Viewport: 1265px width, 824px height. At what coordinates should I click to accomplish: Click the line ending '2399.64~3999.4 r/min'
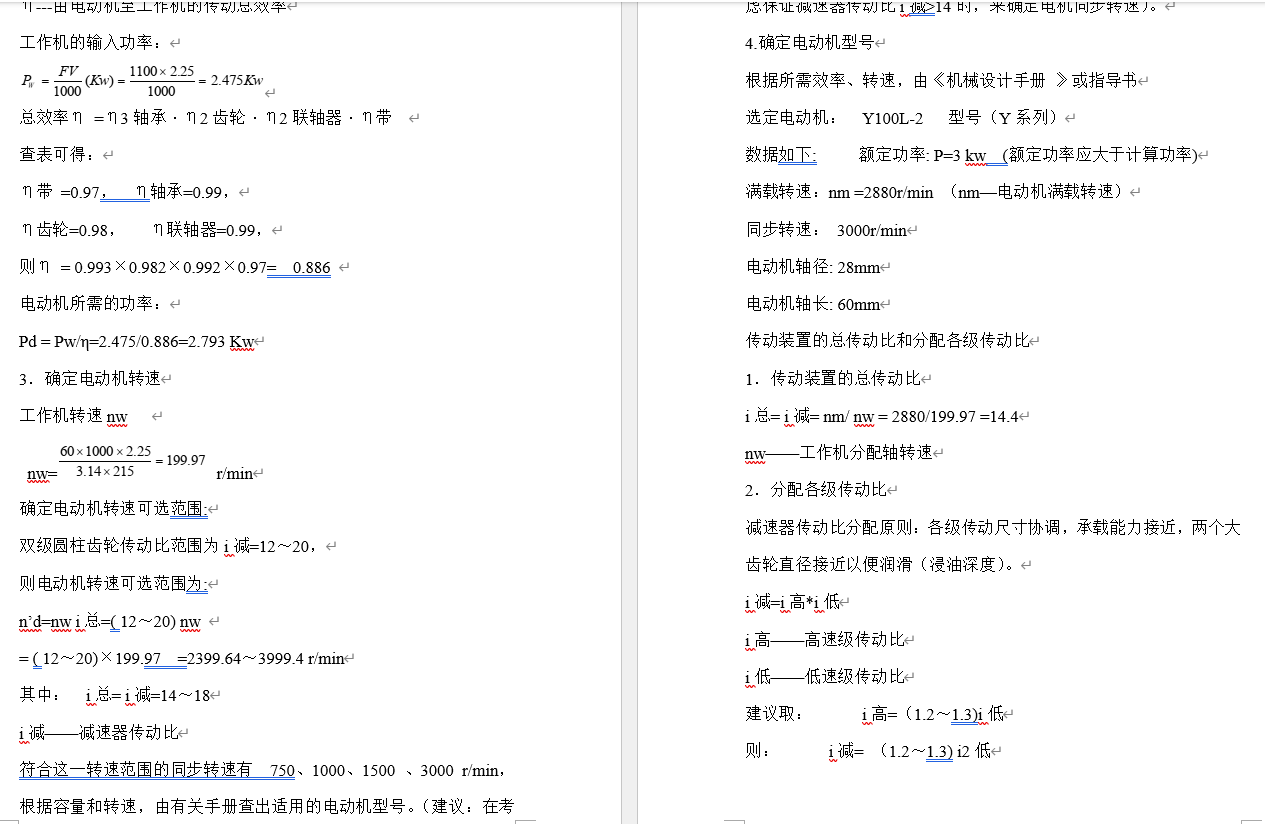click(183, 659)
